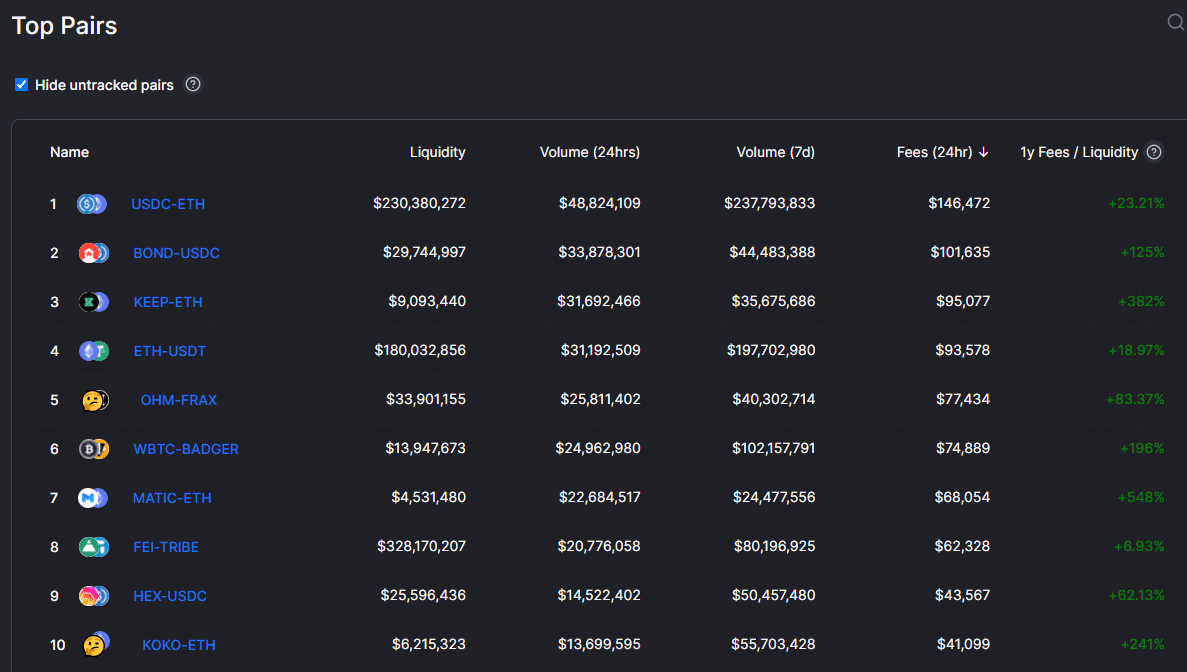
Task: Click the search magnifier icon
Action: 1176,22
